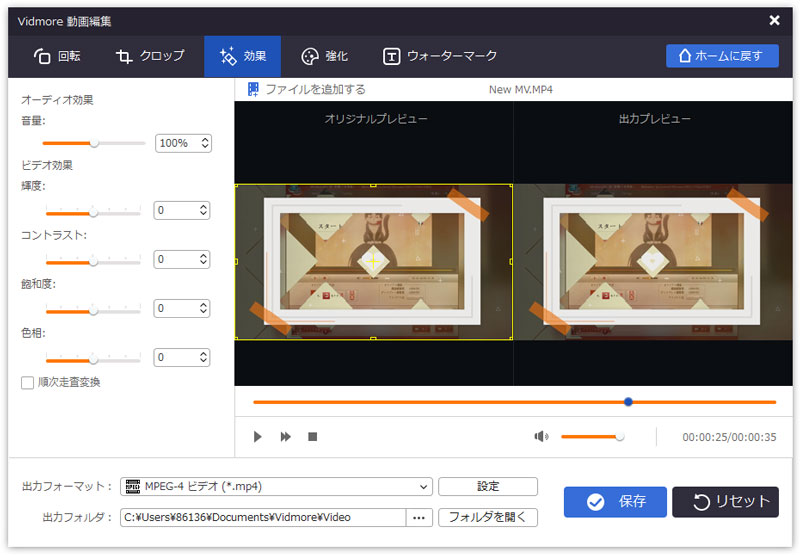Image resolution: width=800 pixels, height=555 pixels.
Task: Enable the 順次走査変換 deinterlace checkbox
Action: coord(28,383)
